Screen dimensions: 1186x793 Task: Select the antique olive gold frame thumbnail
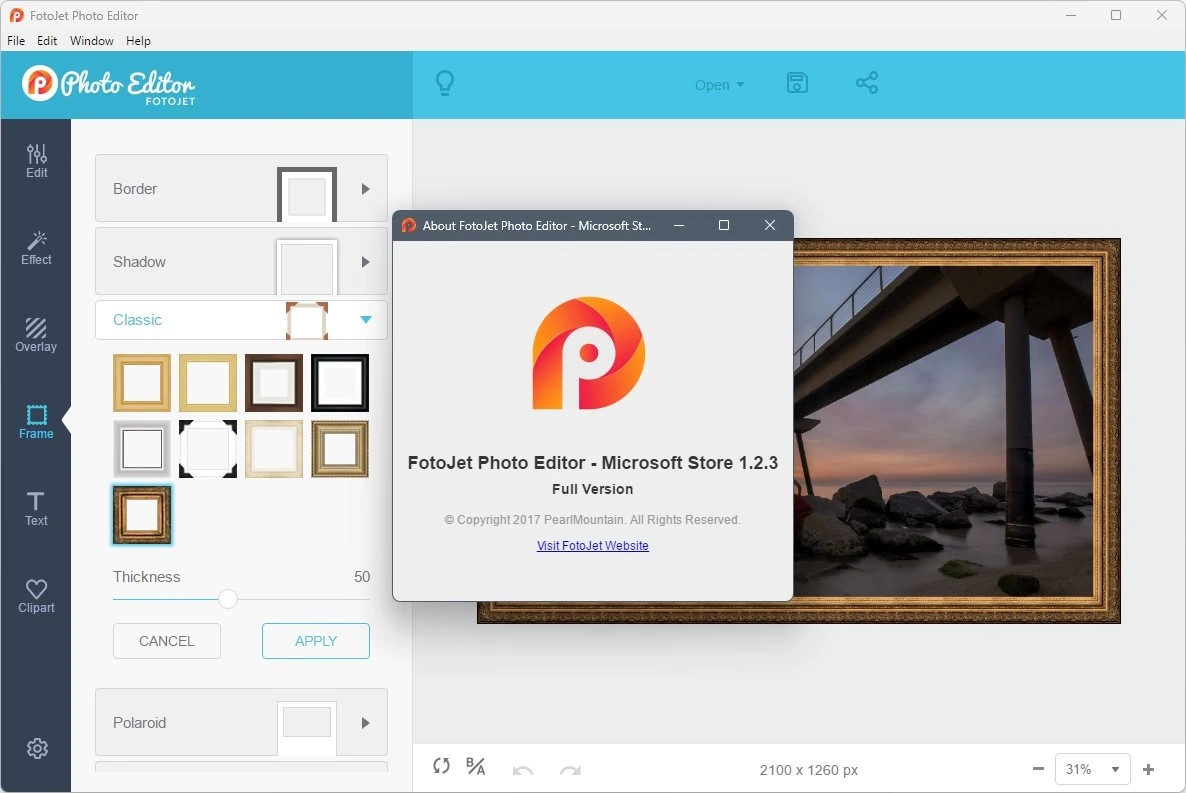(x=340, y=449)
